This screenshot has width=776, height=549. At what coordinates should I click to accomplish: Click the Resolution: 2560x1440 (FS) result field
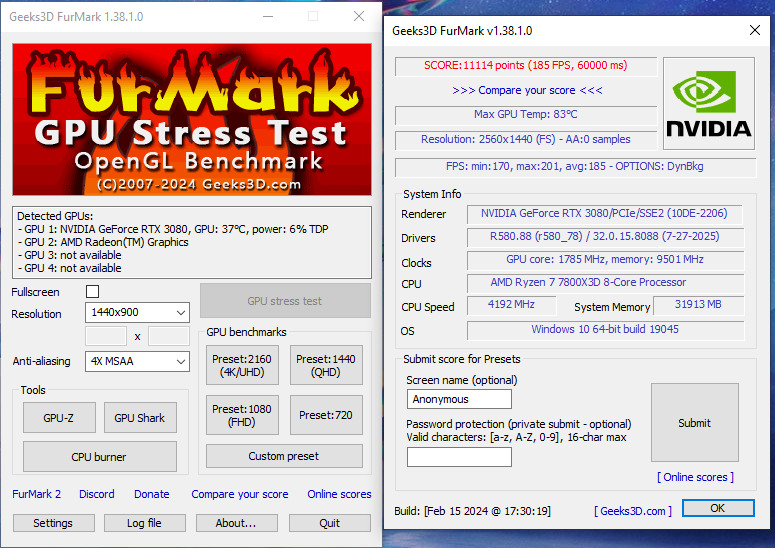point(526,140)
